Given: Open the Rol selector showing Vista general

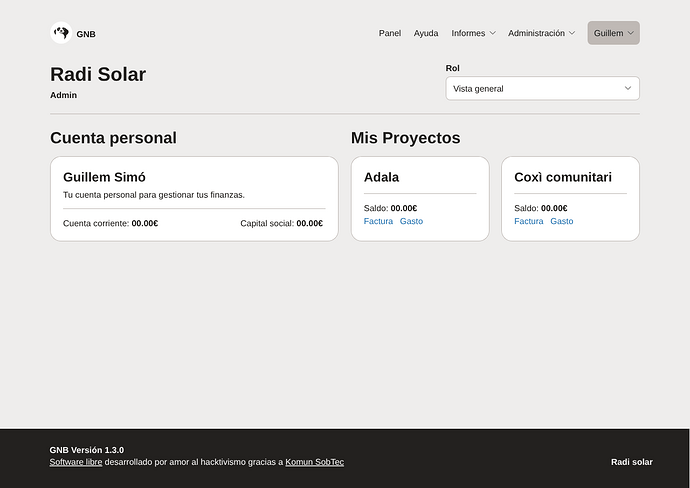Looking at the screenshot, I should pyautogui.click(x=542, y=88).
